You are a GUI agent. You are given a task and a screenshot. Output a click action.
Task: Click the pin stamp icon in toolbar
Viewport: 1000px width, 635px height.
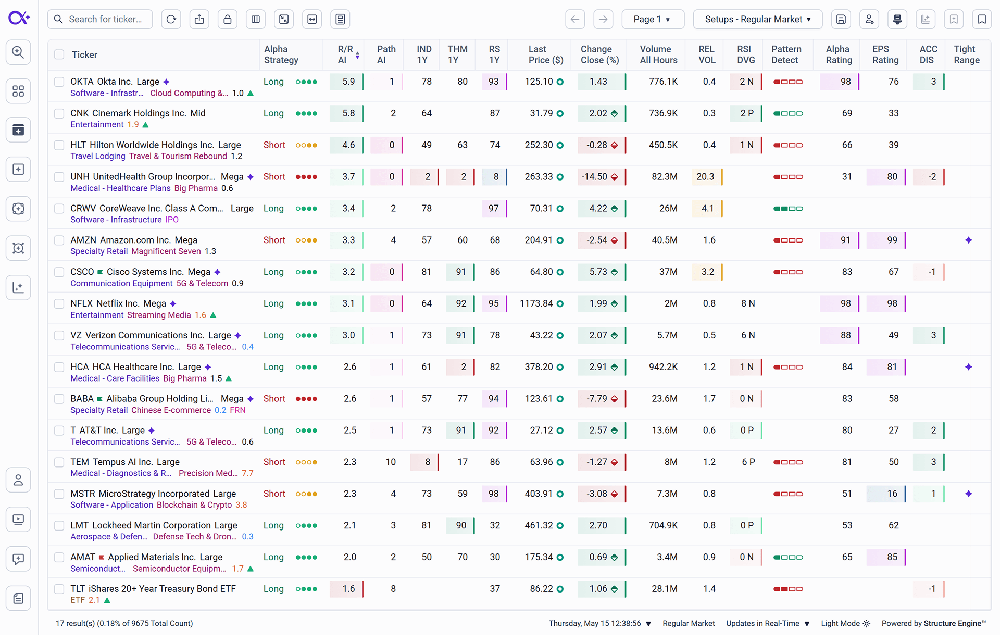click(x=897, y=19)
